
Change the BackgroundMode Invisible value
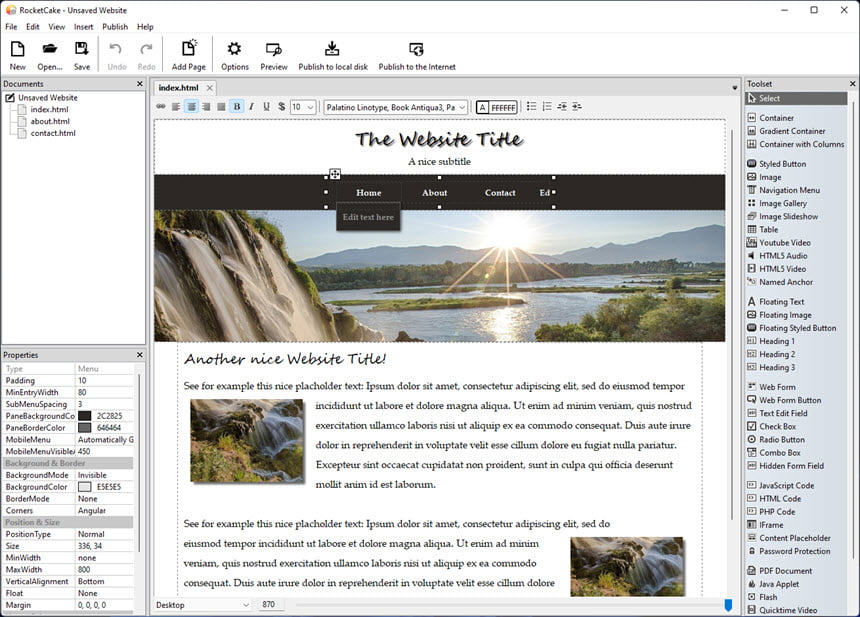point(104,476)
